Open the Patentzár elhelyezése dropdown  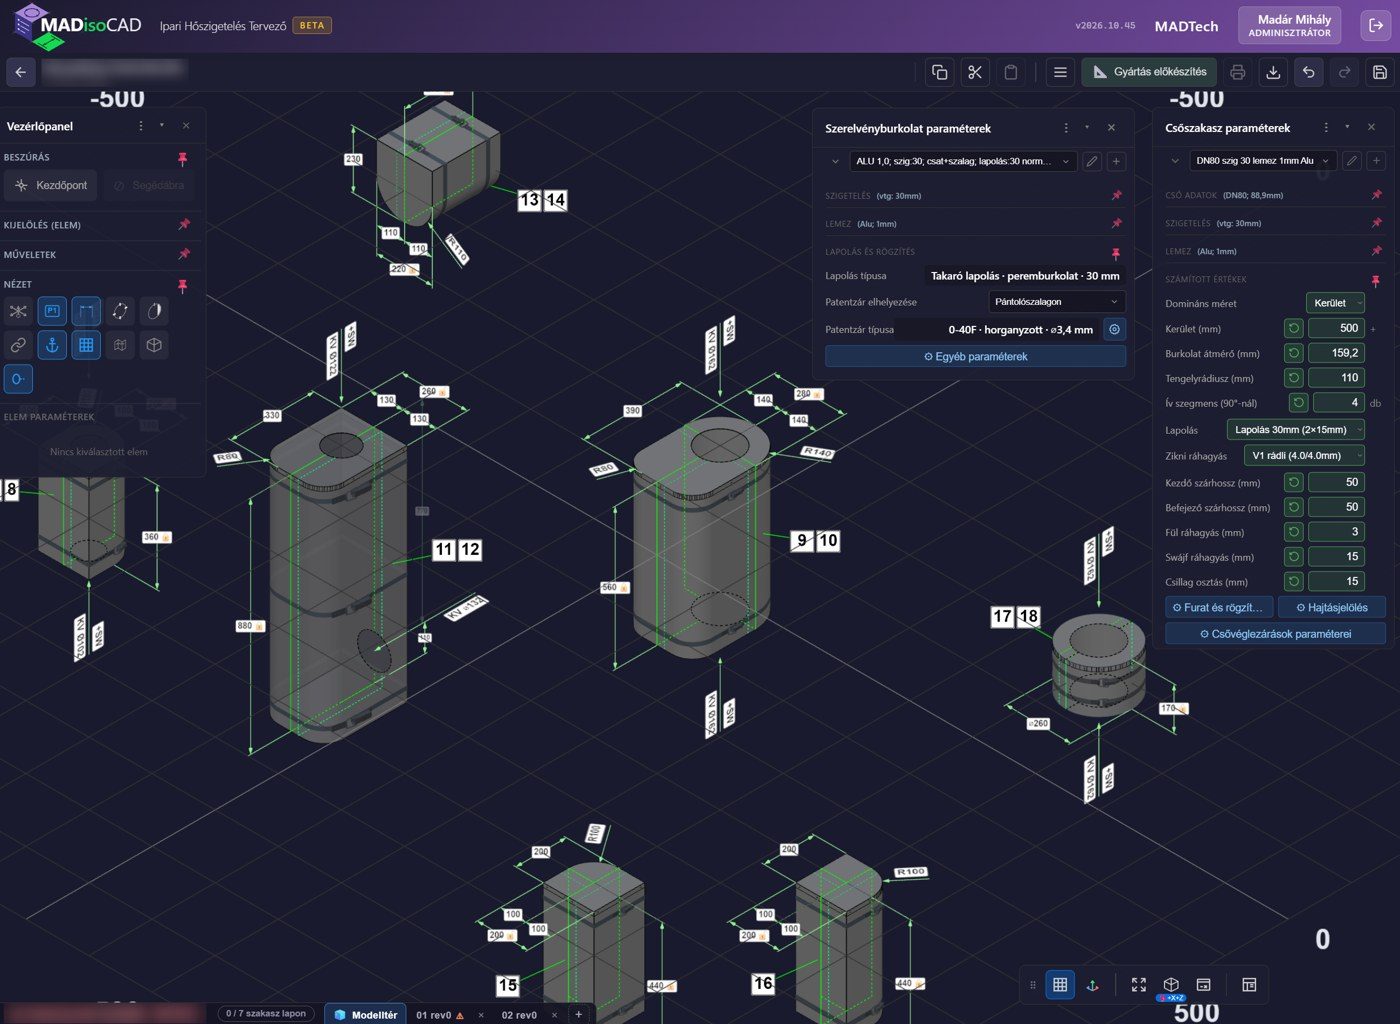[x=1057, y=302]
